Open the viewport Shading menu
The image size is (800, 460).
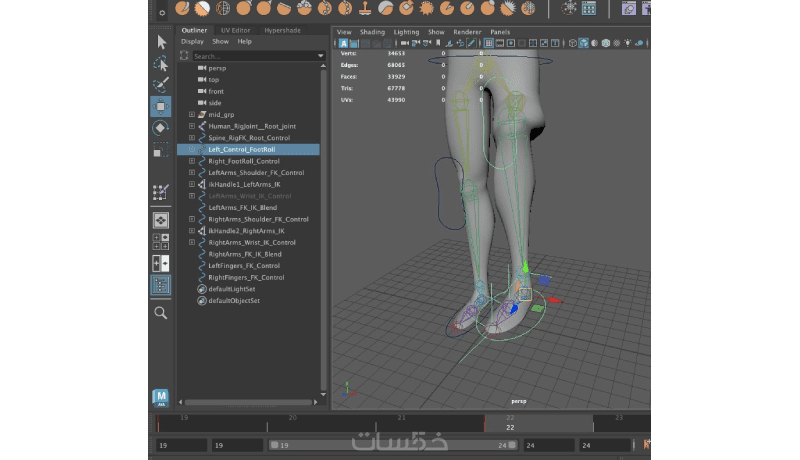tap(372, 31)
